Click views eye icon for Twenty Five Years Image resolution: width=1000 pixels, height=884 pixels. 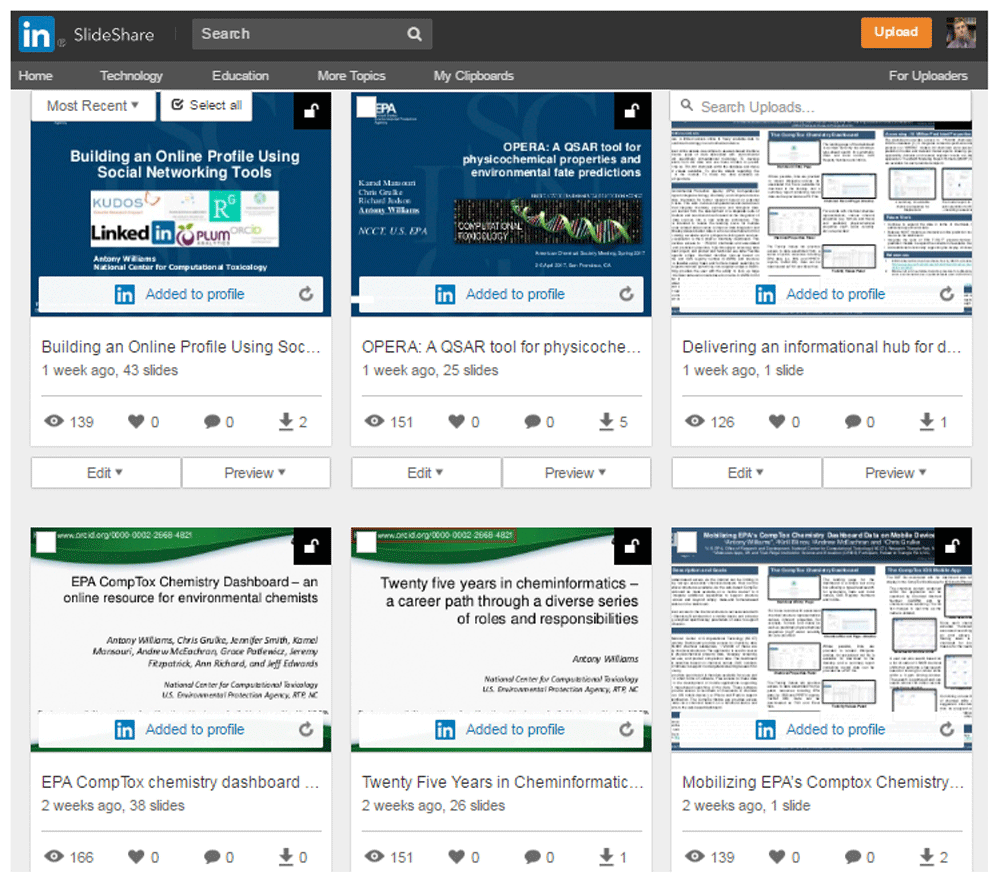pos(374,856)
